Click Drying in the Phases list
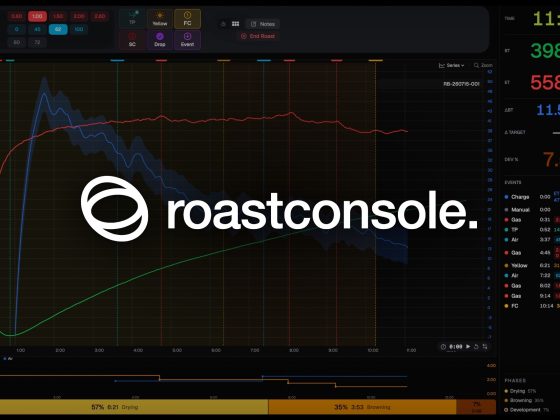560x420 pixels. [520, 391]
